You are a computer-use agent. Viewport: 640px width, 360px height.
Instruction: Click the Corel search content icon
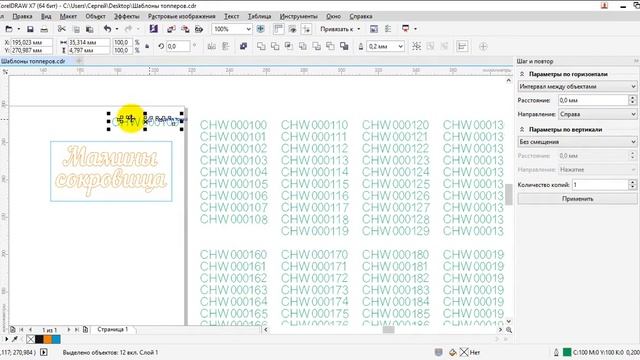pos(153,29)
